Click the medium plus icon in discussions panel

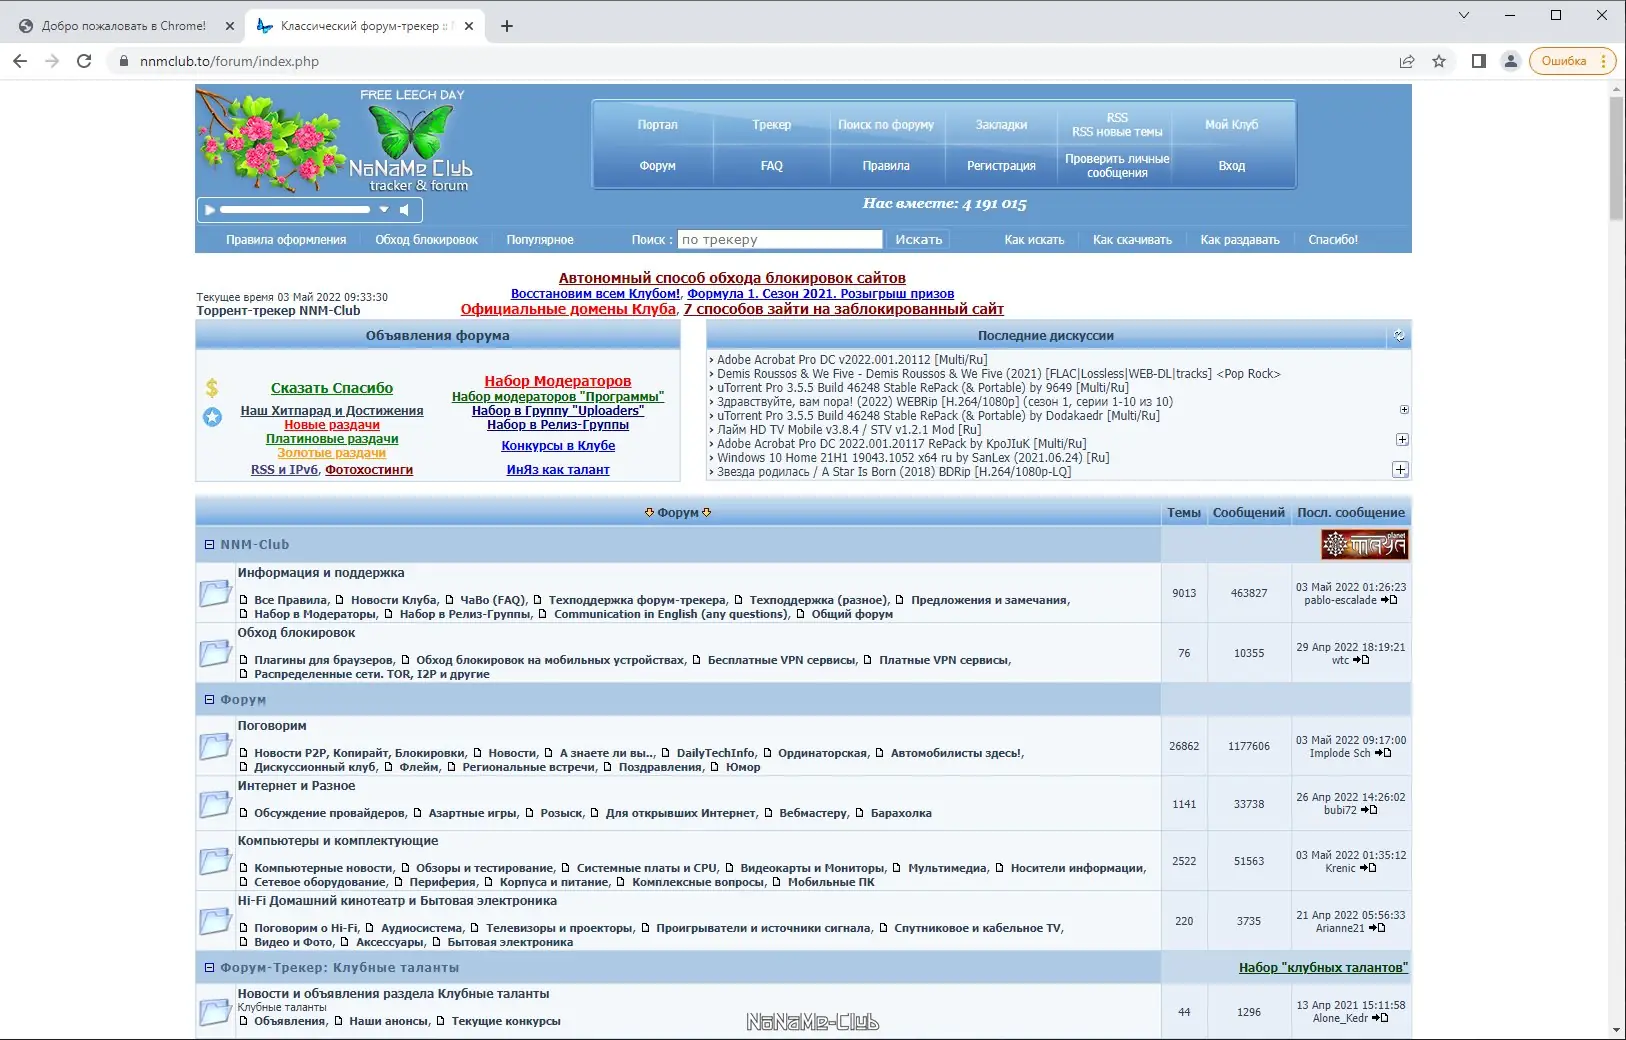pos(1402,440)
